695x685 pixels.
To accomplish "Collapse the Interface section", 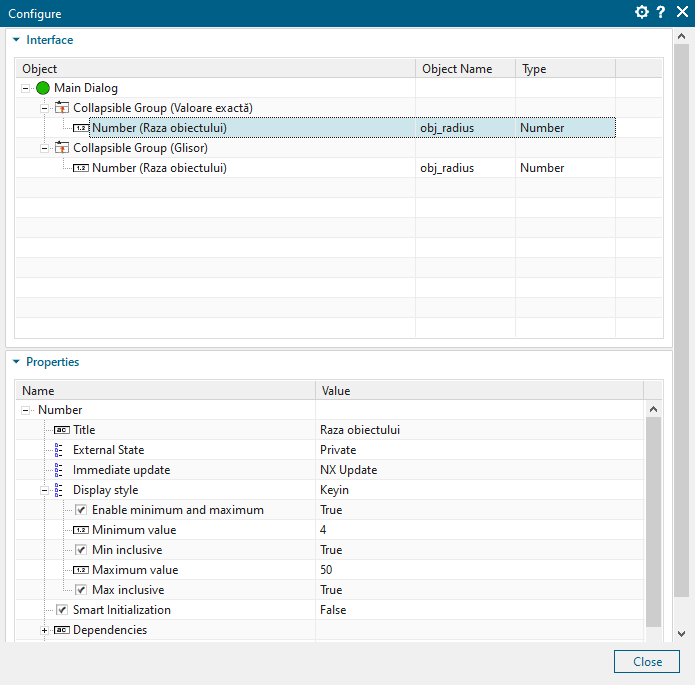I will [16, 40].
